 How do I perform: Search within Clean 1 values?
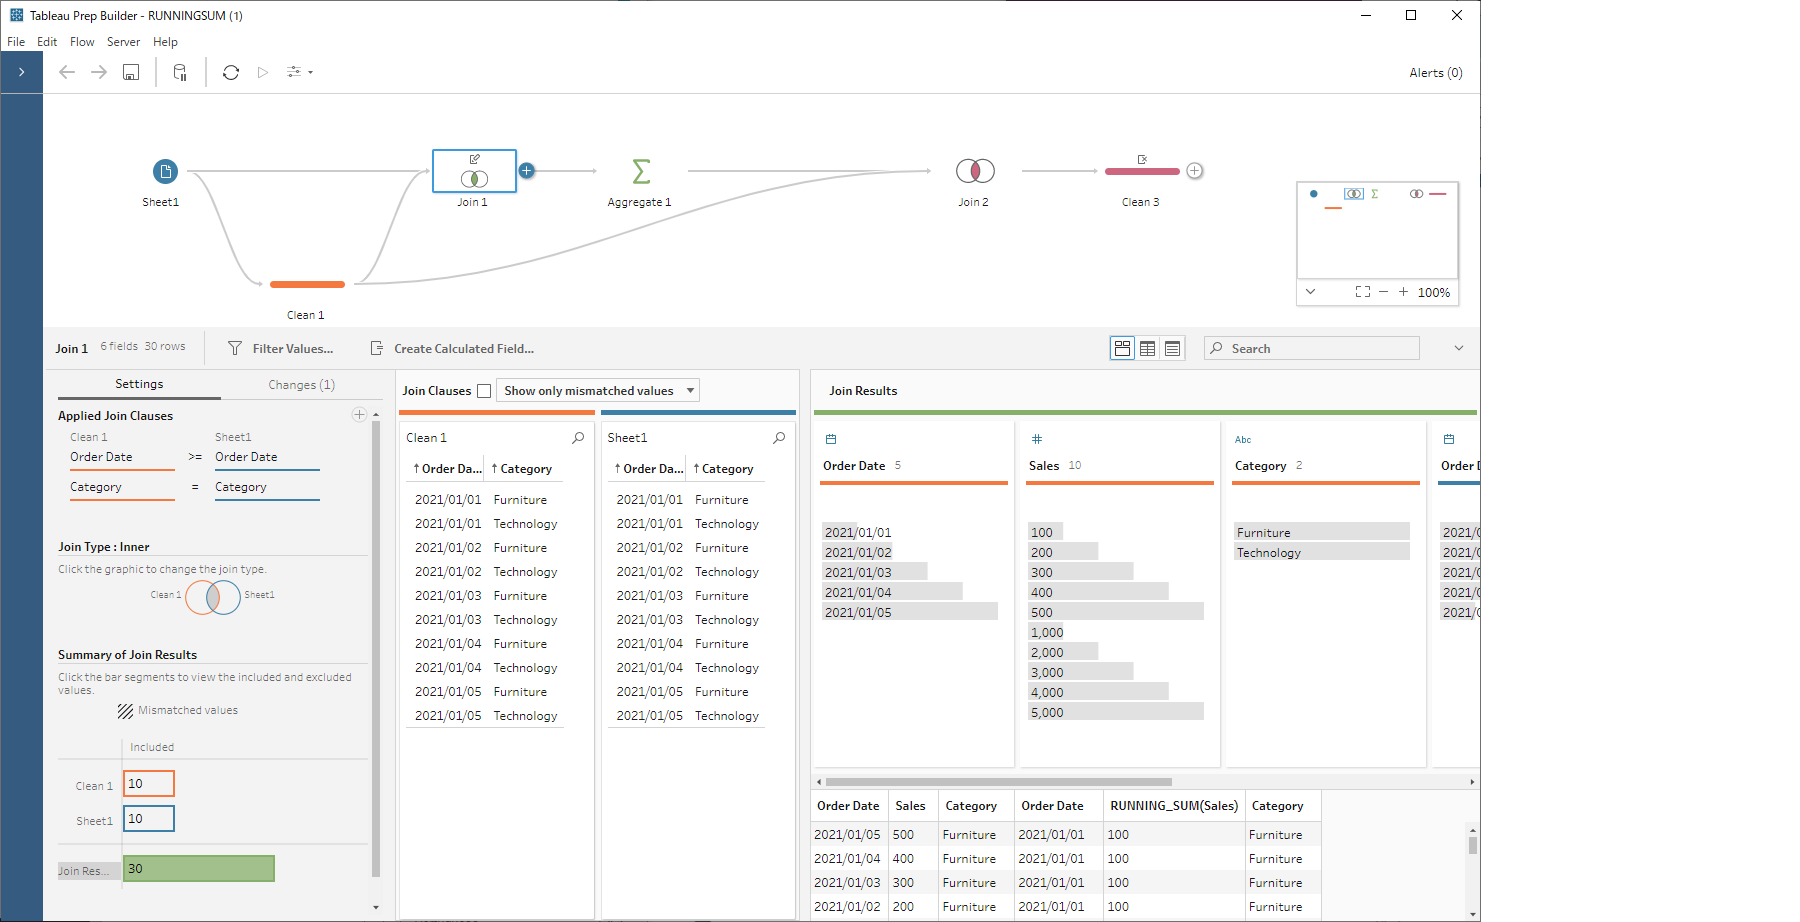(578, 438)
